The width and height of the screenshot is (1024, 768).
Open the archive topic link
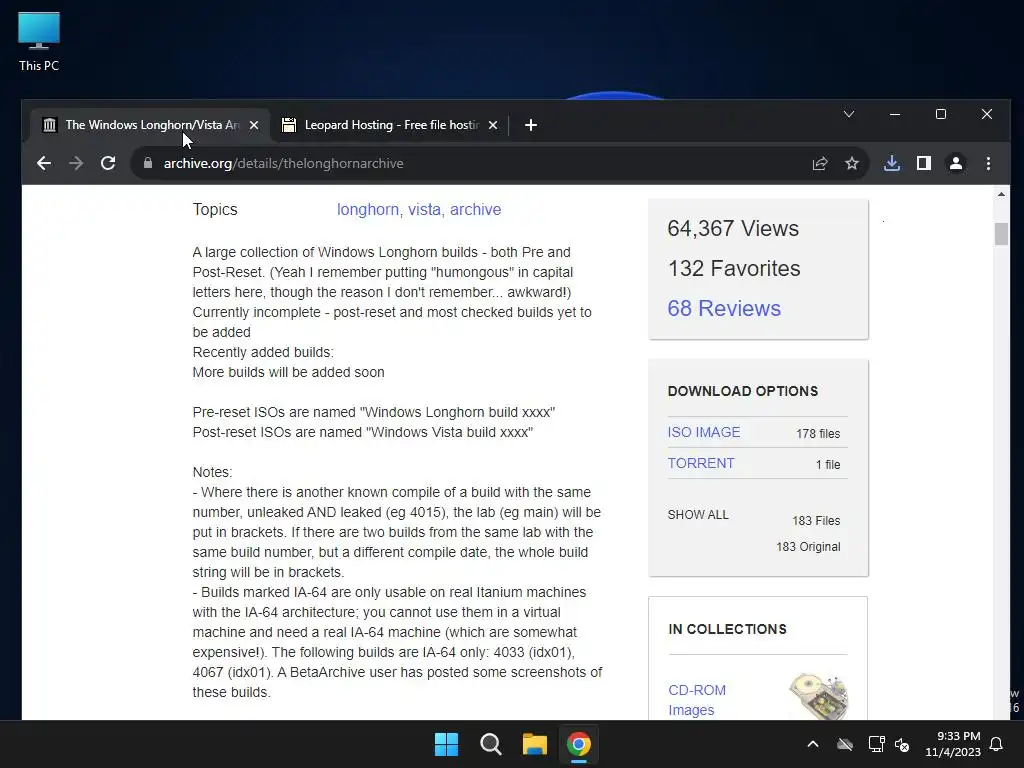[x=475, y=210]
